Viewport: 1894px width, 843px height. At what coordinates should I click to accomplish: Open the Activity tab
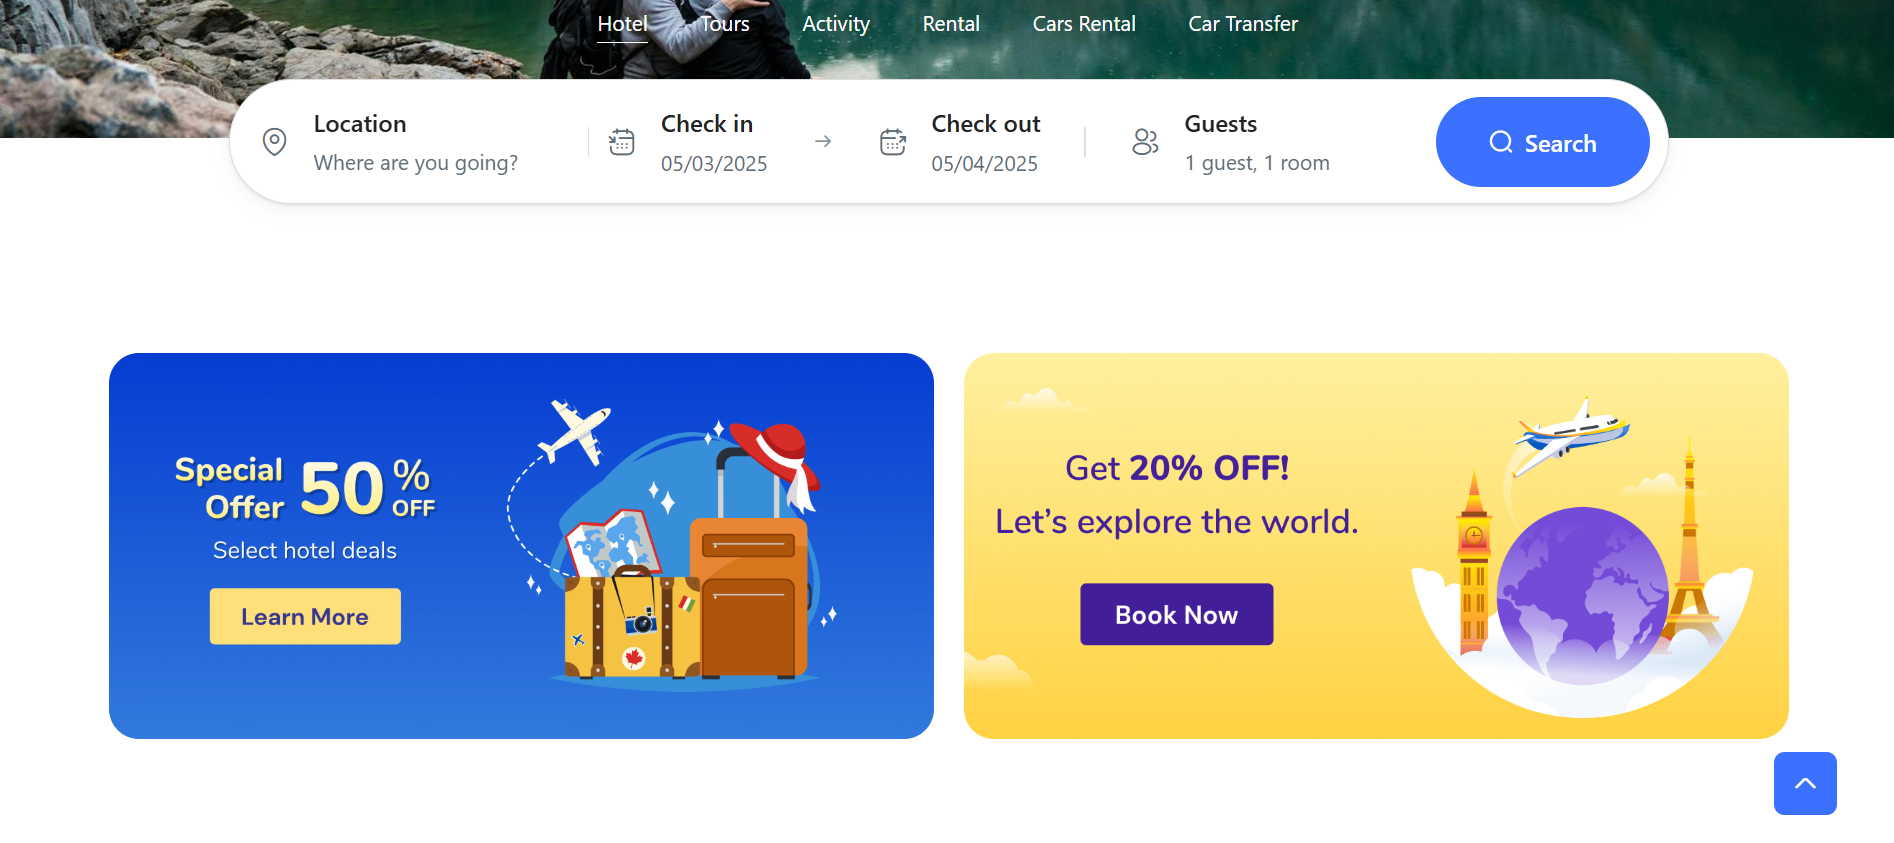[x=836, y=24]
